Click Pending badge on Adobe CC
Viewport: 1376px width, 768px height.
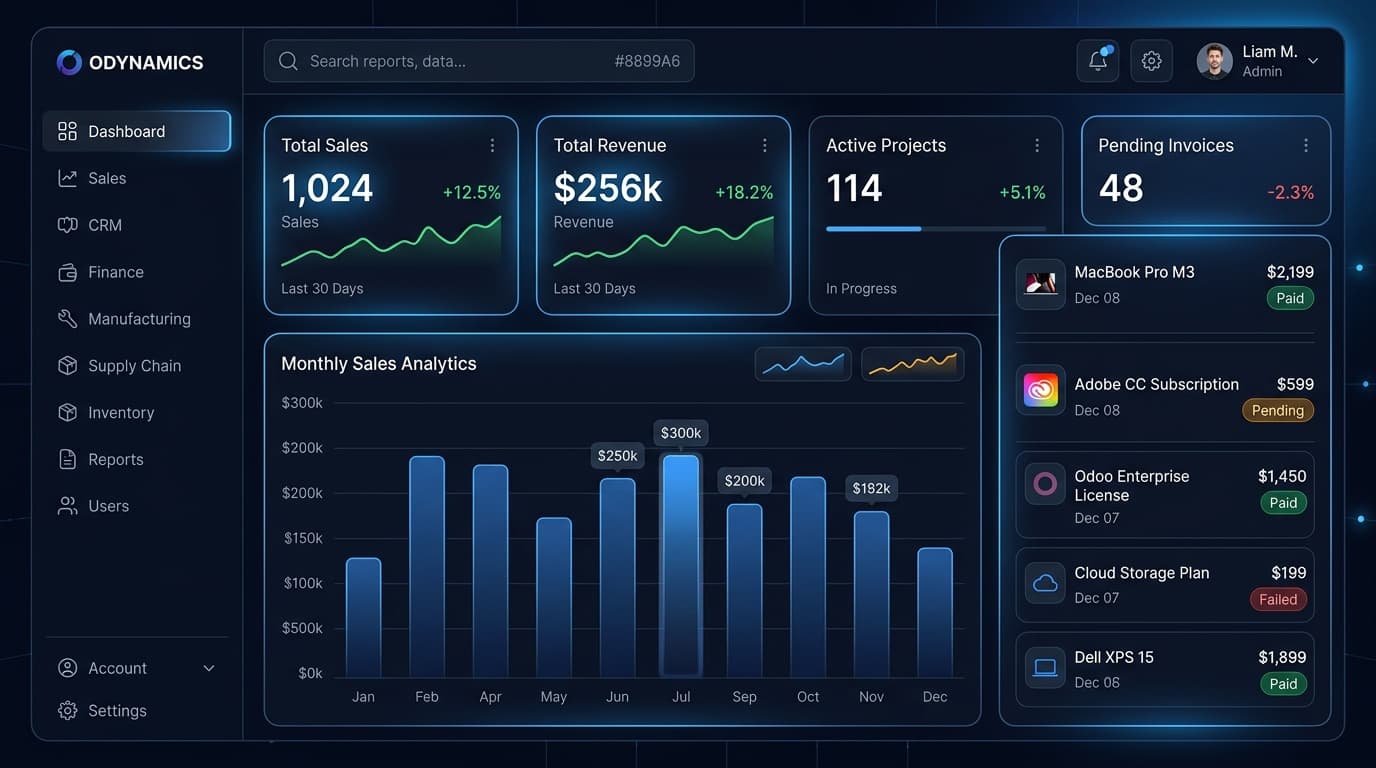tap(1277, 410)
